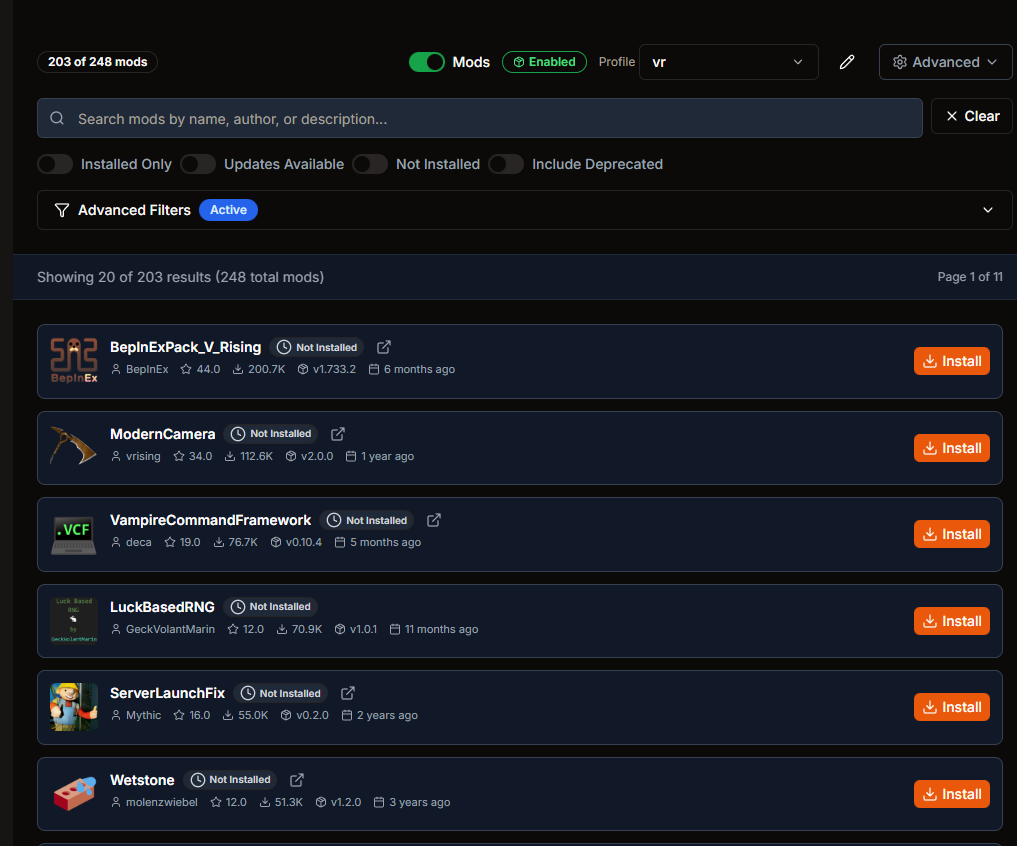The height and width of the screenshot is (846, 1017).
Task: Click the LuckBasedRNG mod thumbnail
Action: tap(73, 620)
